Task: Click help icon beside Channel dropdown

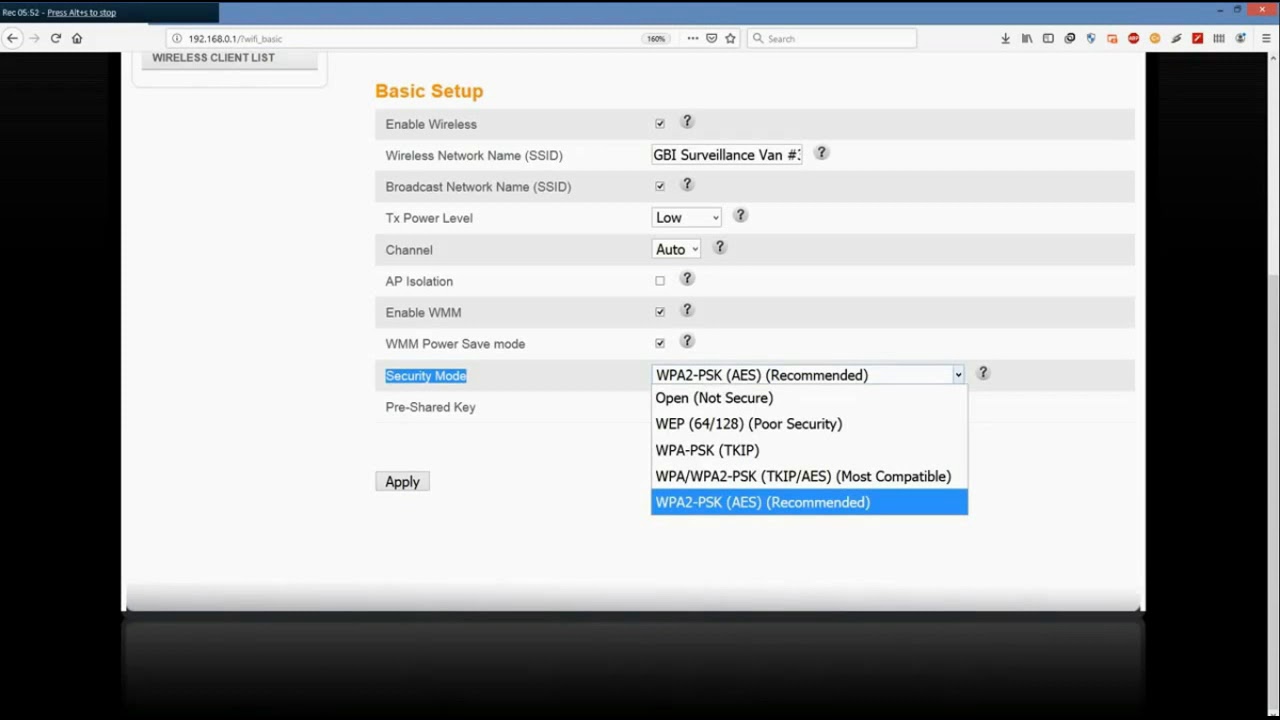Action: pyautogui.click(x=719, y=247)
